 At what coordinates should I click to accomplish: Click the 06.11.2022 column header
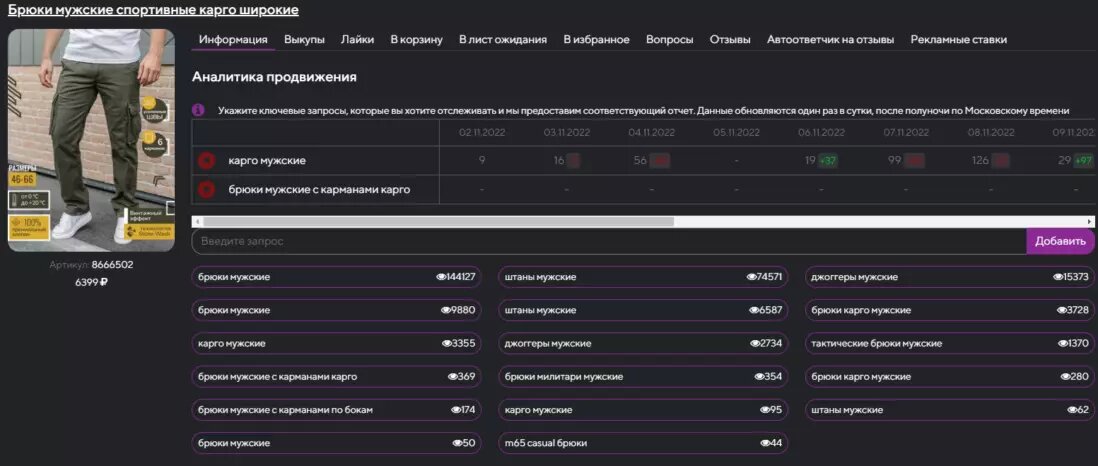[821, 132]
